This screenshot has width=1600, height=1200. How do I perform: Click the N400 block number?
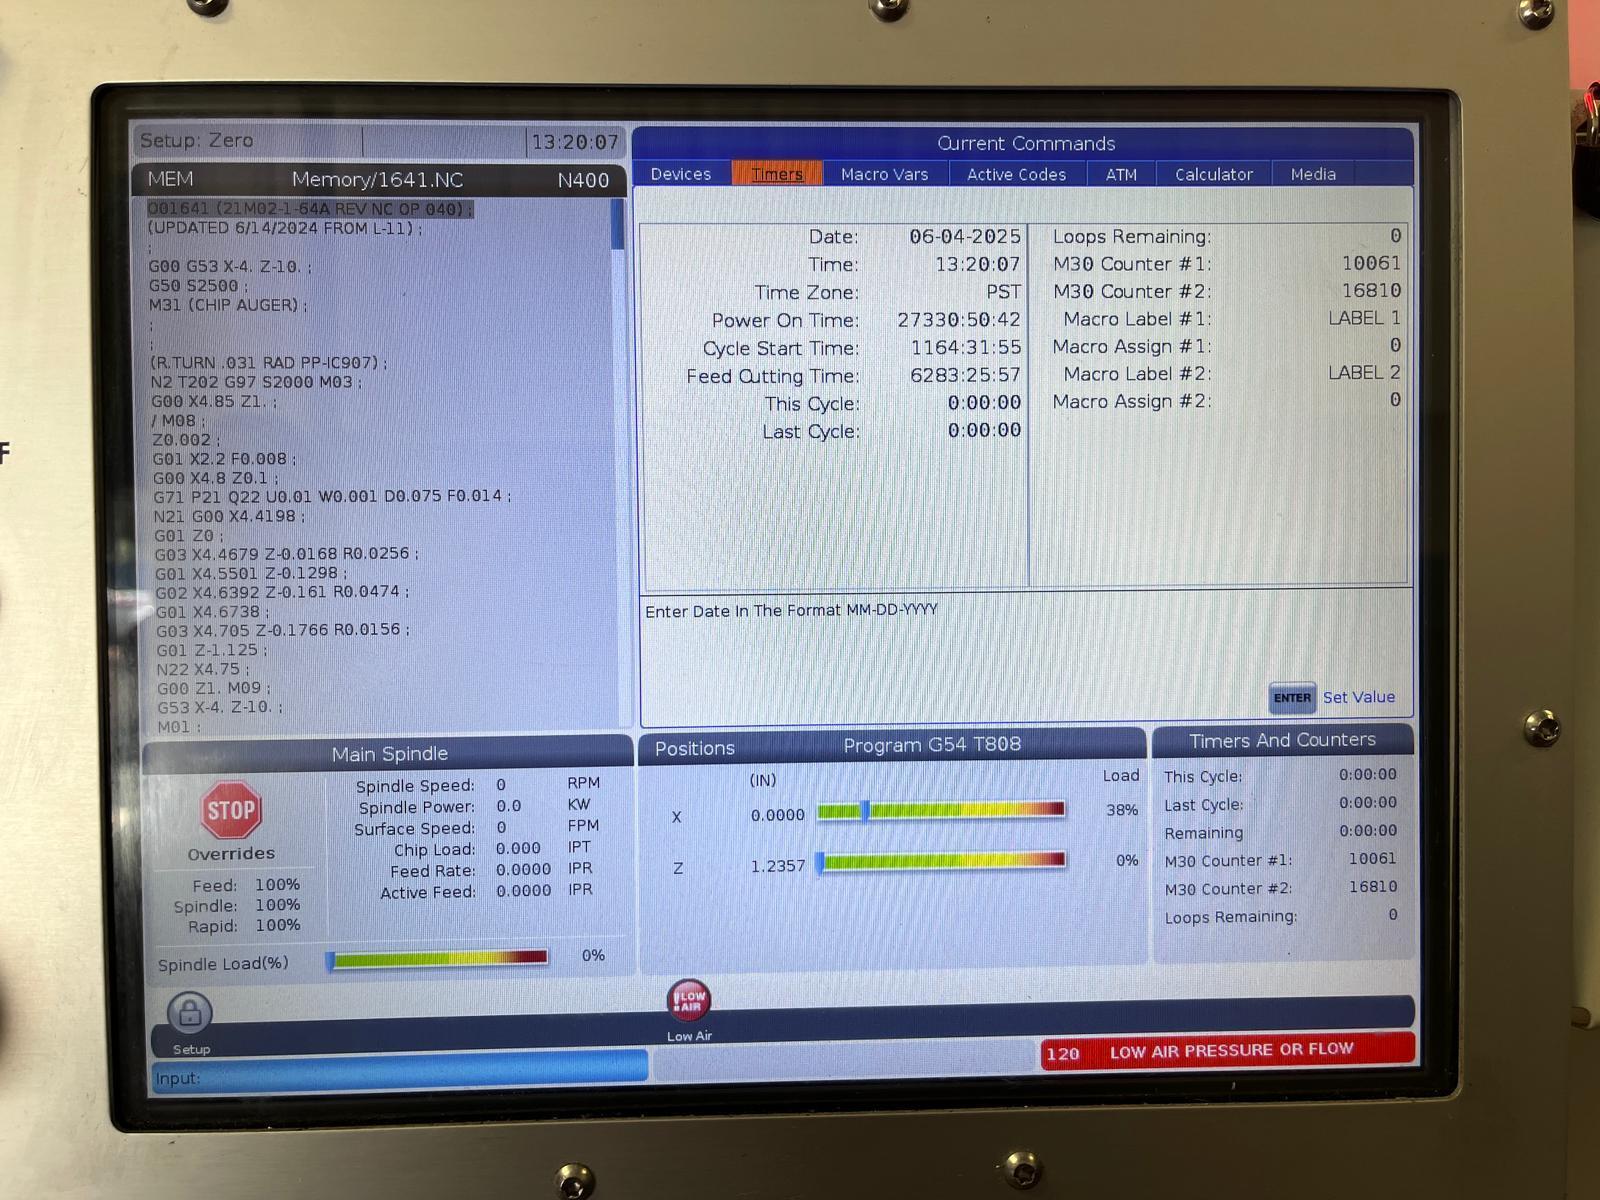point(583,181)
